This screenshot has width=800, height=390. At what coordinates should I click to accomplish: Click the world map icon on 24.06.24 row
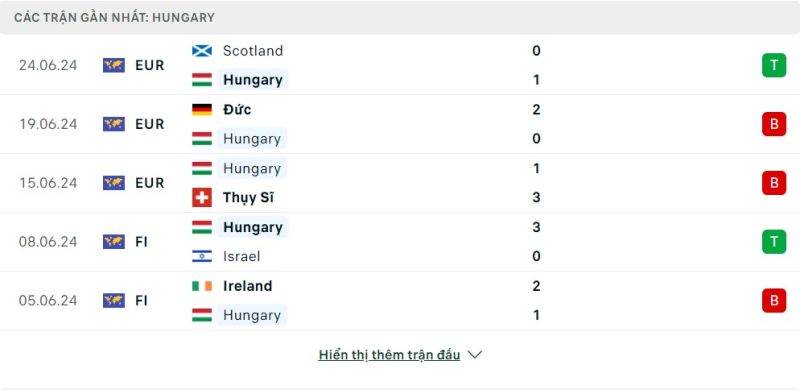(114, 65)
